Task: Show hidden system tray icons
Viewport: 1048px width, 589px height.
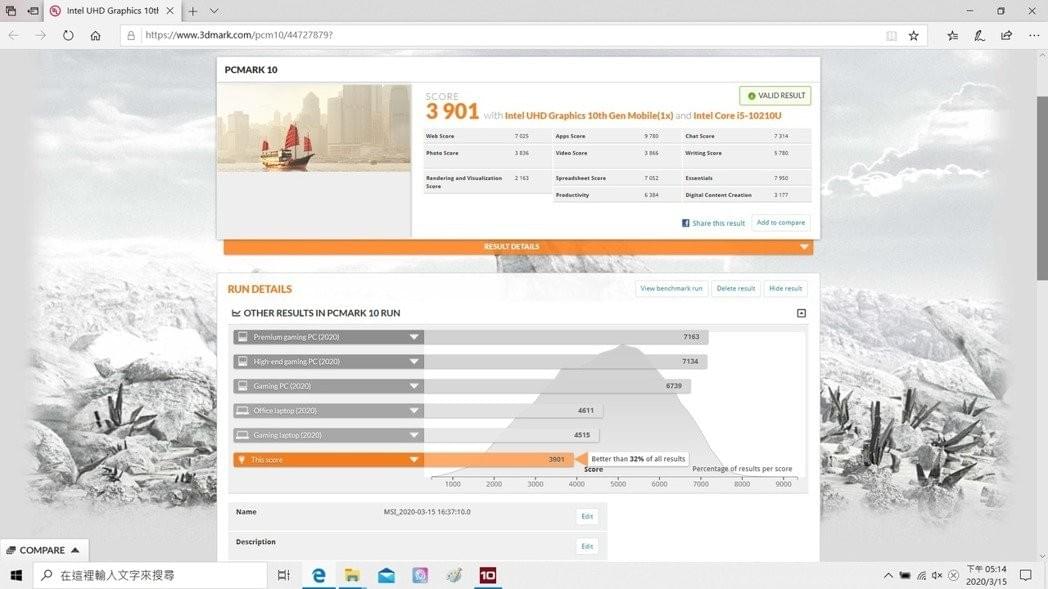Action: pyautogui.click(x=888, y=576)
